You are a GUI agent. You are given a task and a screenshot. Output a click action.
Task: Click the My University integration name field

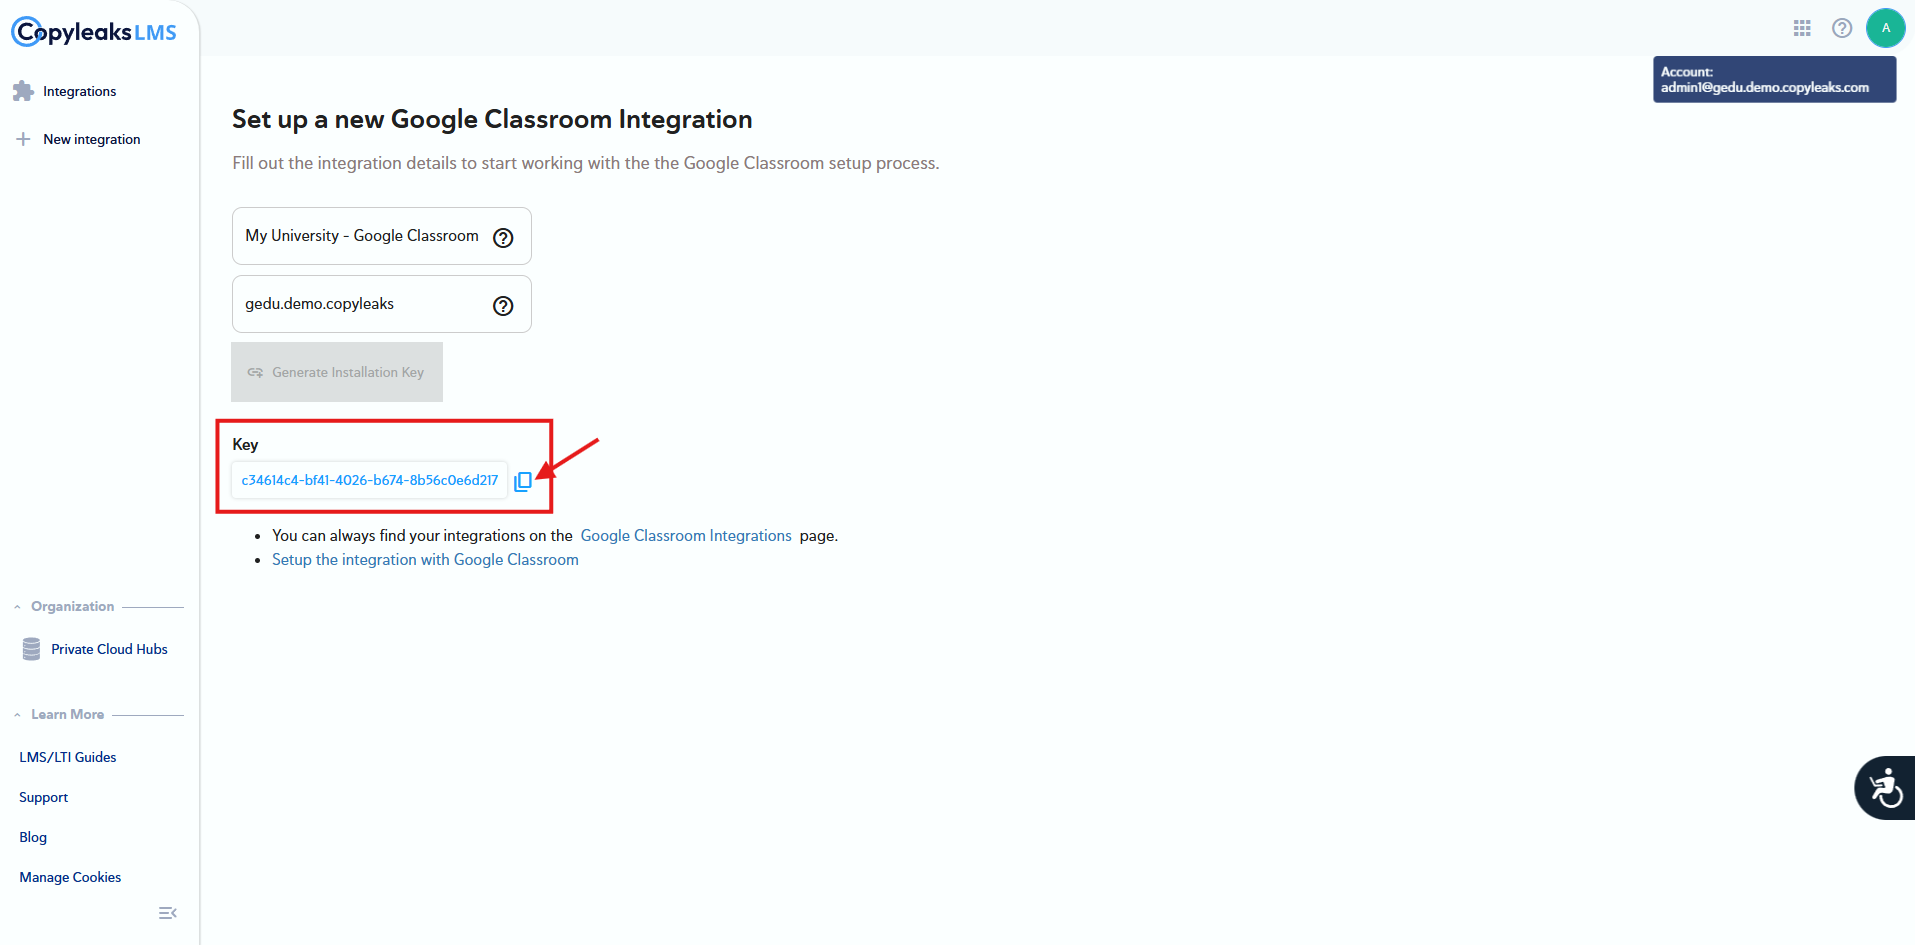pos(382,236)
